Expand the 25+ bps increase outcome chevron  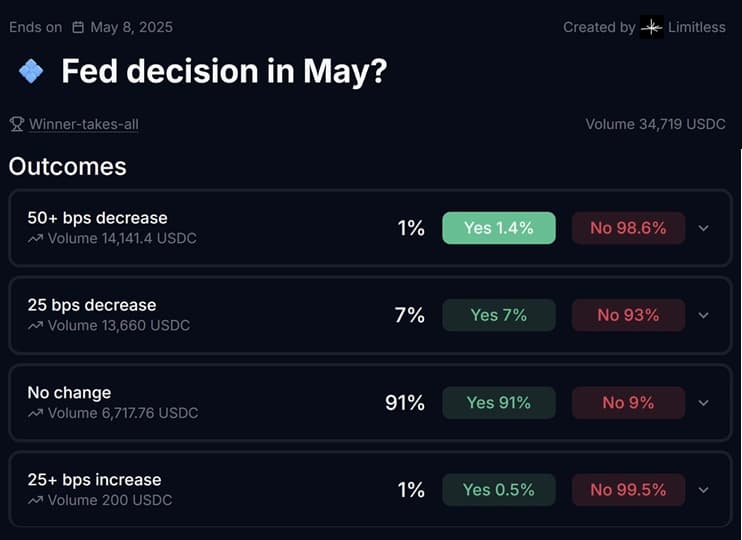pos(704,490)
